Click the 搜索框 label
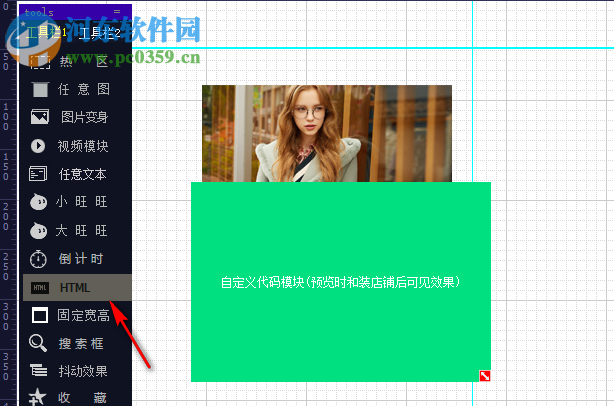 coord(81,344)
